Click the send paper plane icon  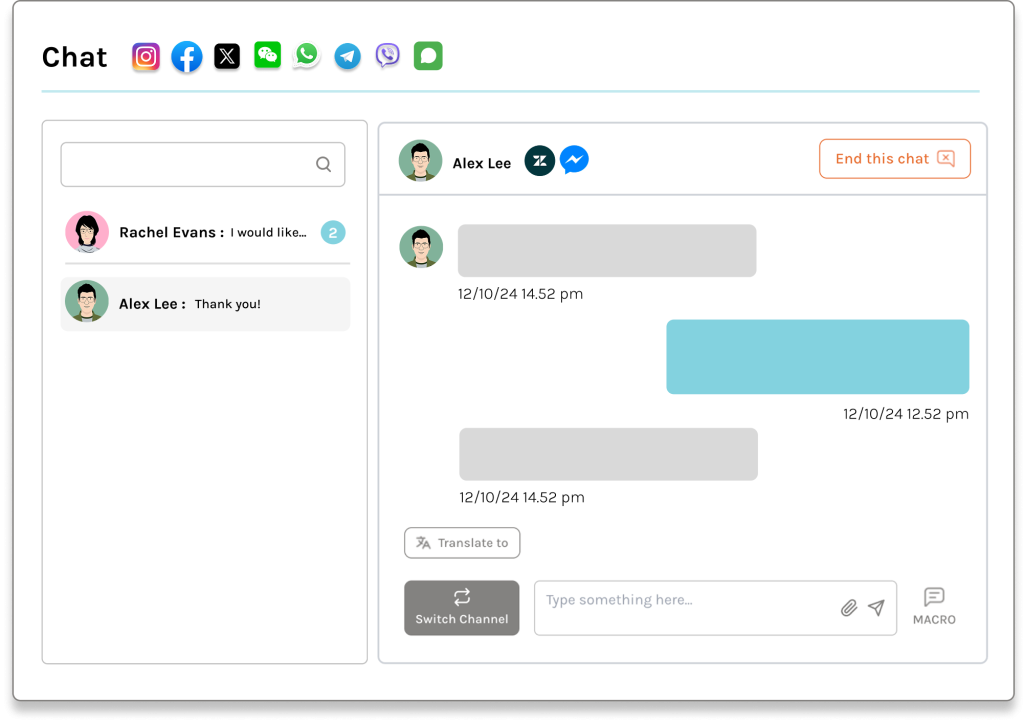coord(876,608)
